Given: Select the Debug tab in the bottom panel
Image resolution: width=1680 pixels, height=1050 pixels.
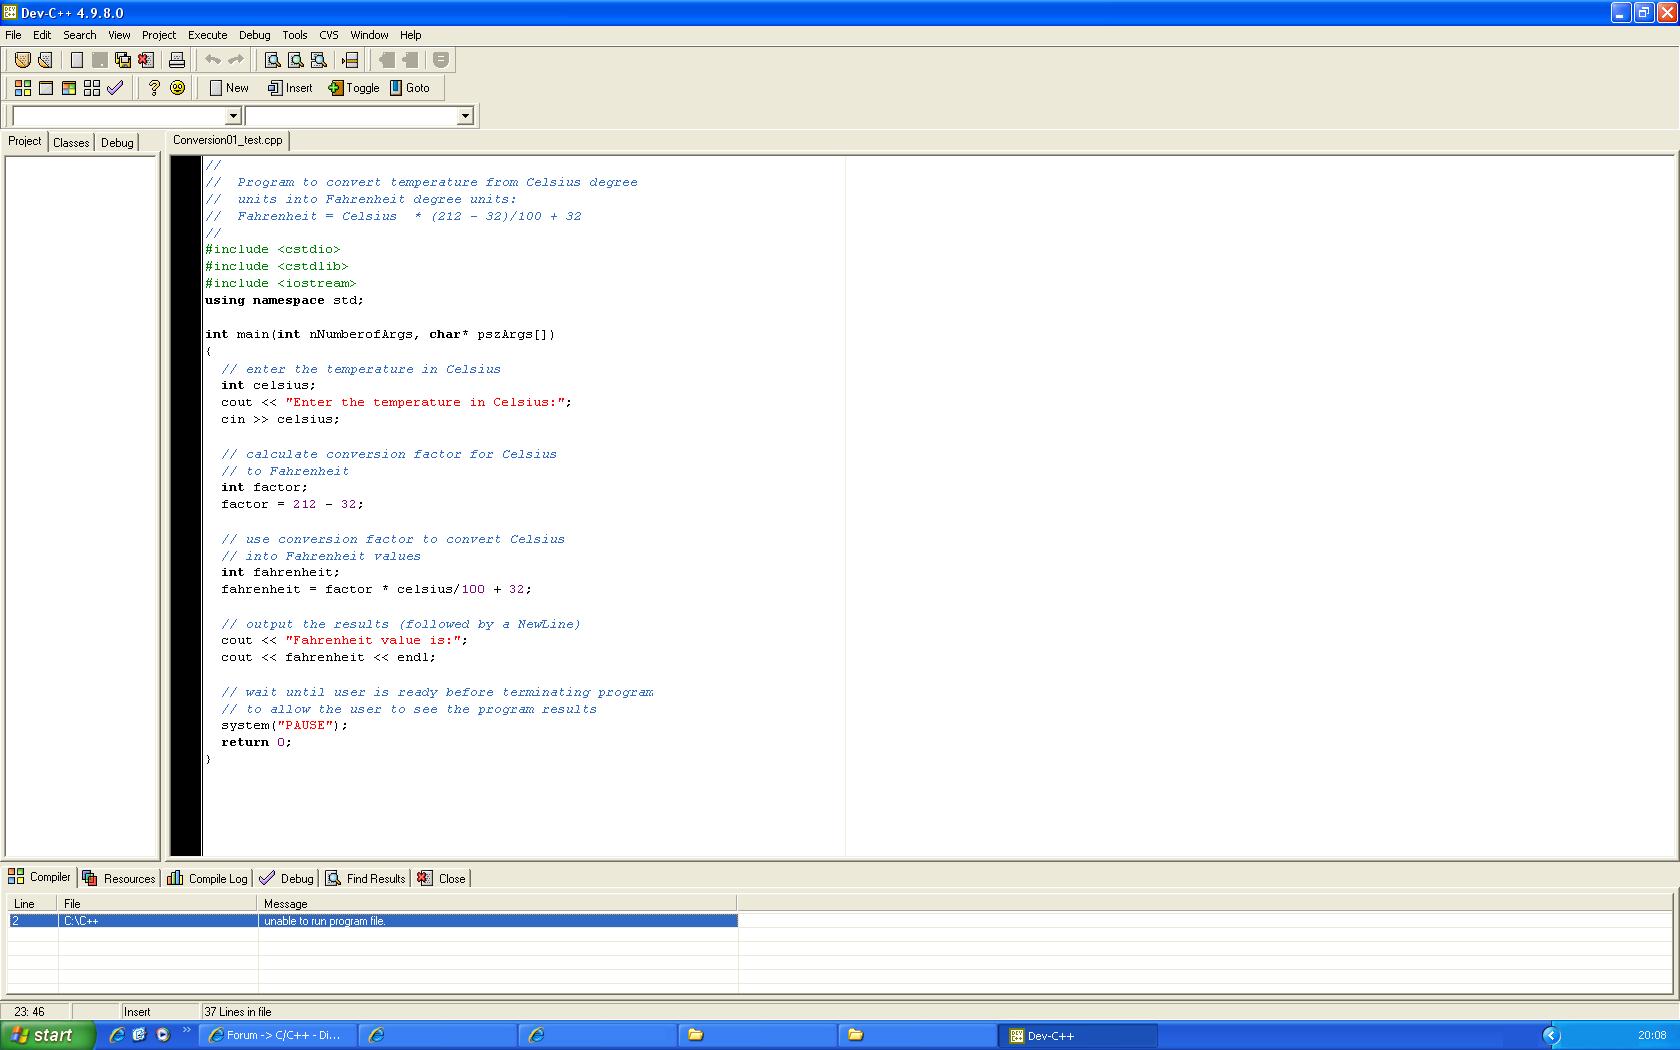Looking at the screenshot, I should 286,878.
